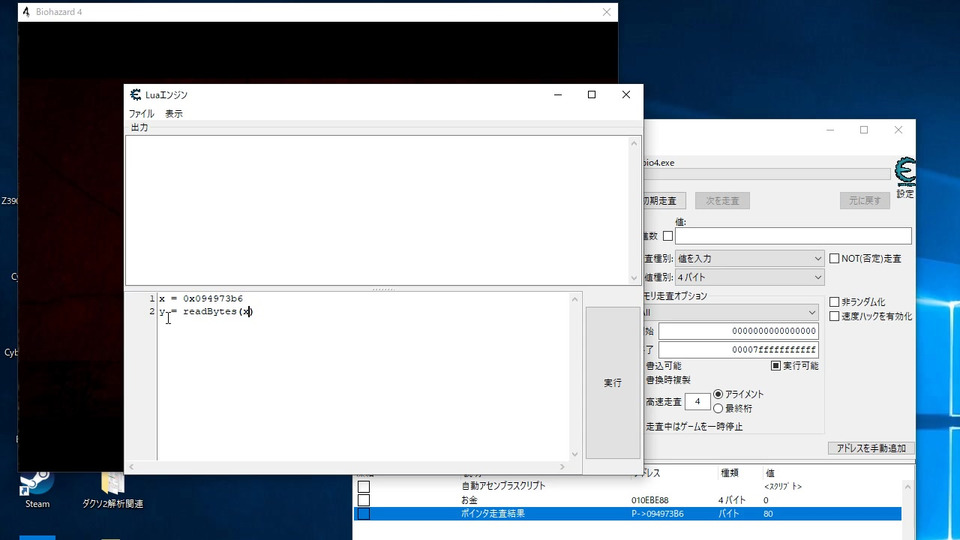Toggle the 実行可能 executable checkbox
Screen dimensions: 960x540
[776, 366]
